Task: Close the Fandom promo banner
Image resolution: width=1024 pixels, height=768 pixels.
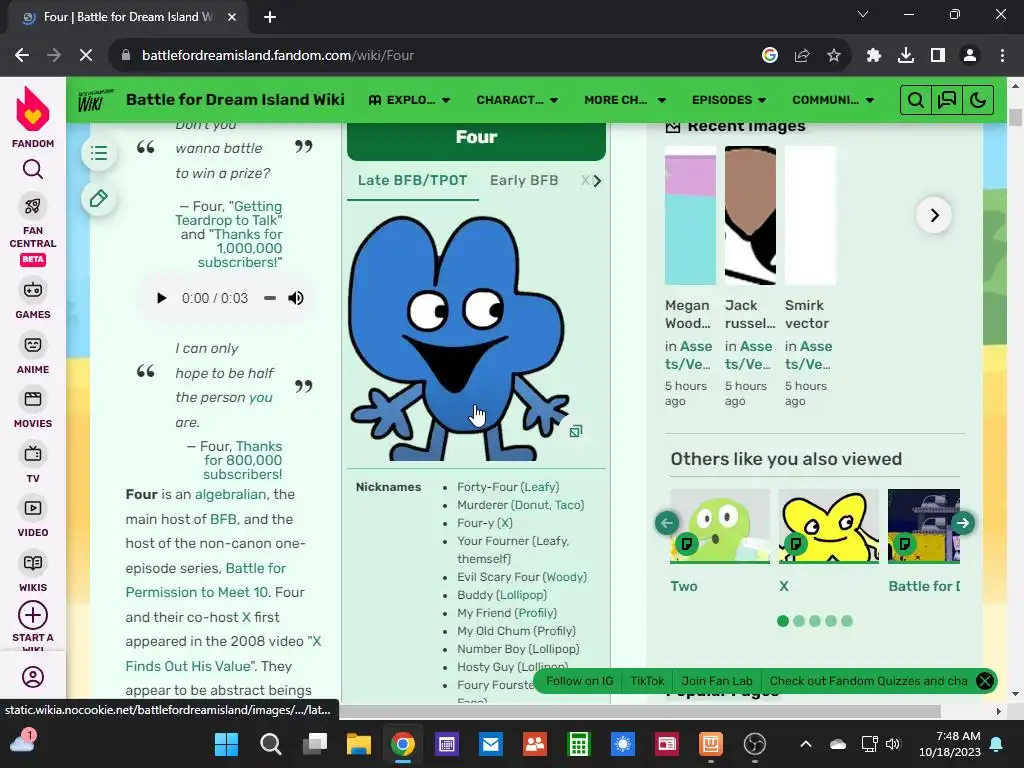Action: coord(985,681)
